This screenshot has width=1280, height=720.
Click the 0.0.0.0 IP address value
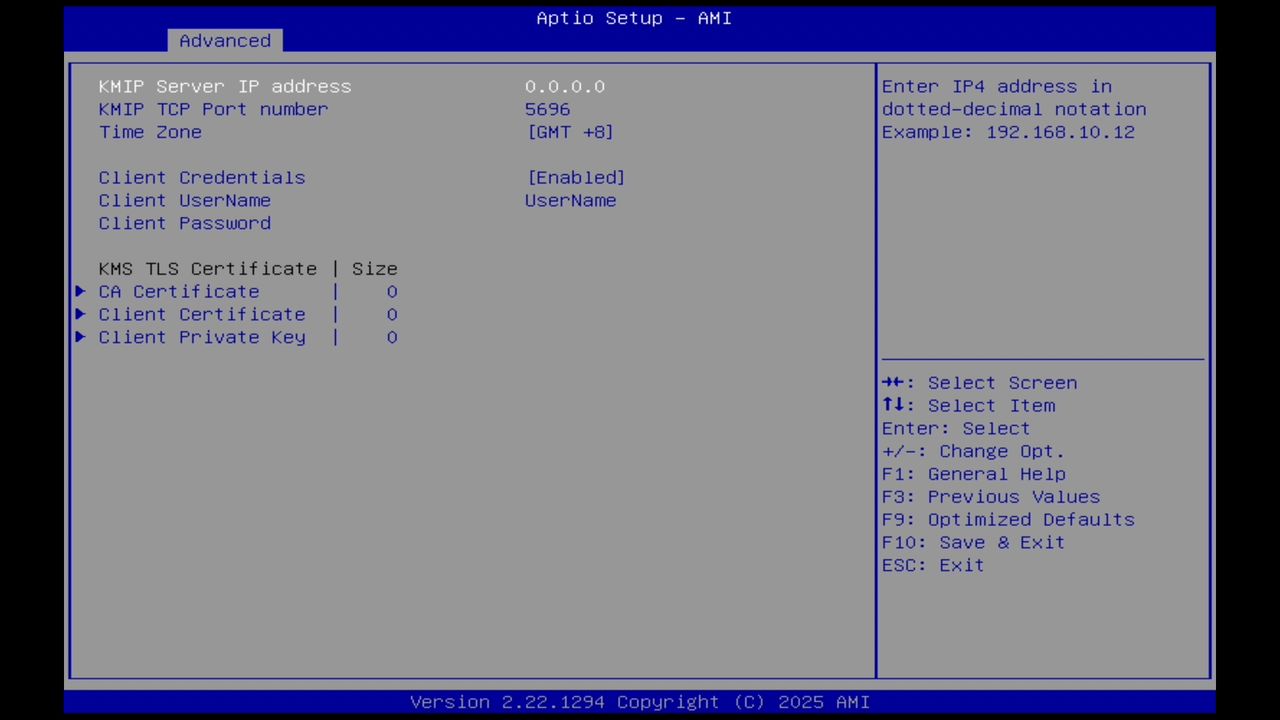tap(565, 86)
